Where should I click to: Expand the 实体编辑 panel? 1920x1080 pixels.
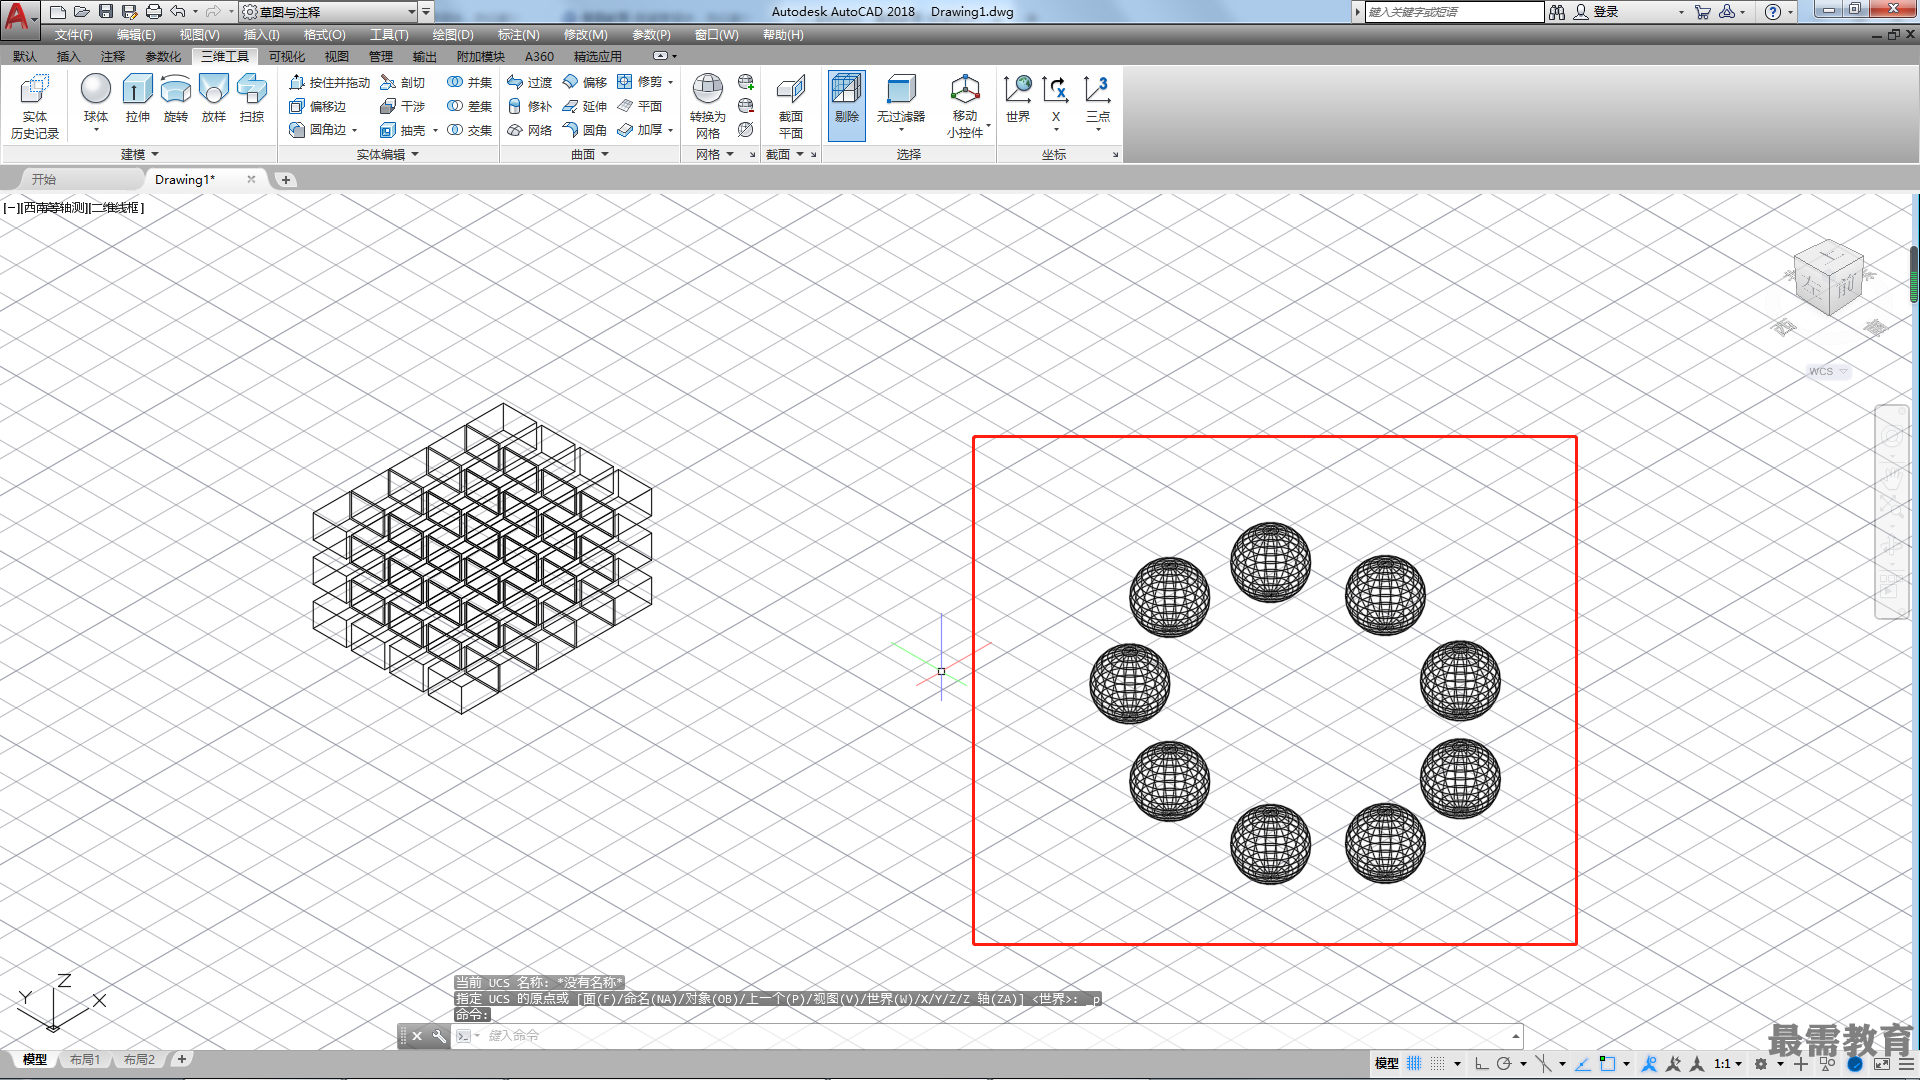click(x=388, y=154)
